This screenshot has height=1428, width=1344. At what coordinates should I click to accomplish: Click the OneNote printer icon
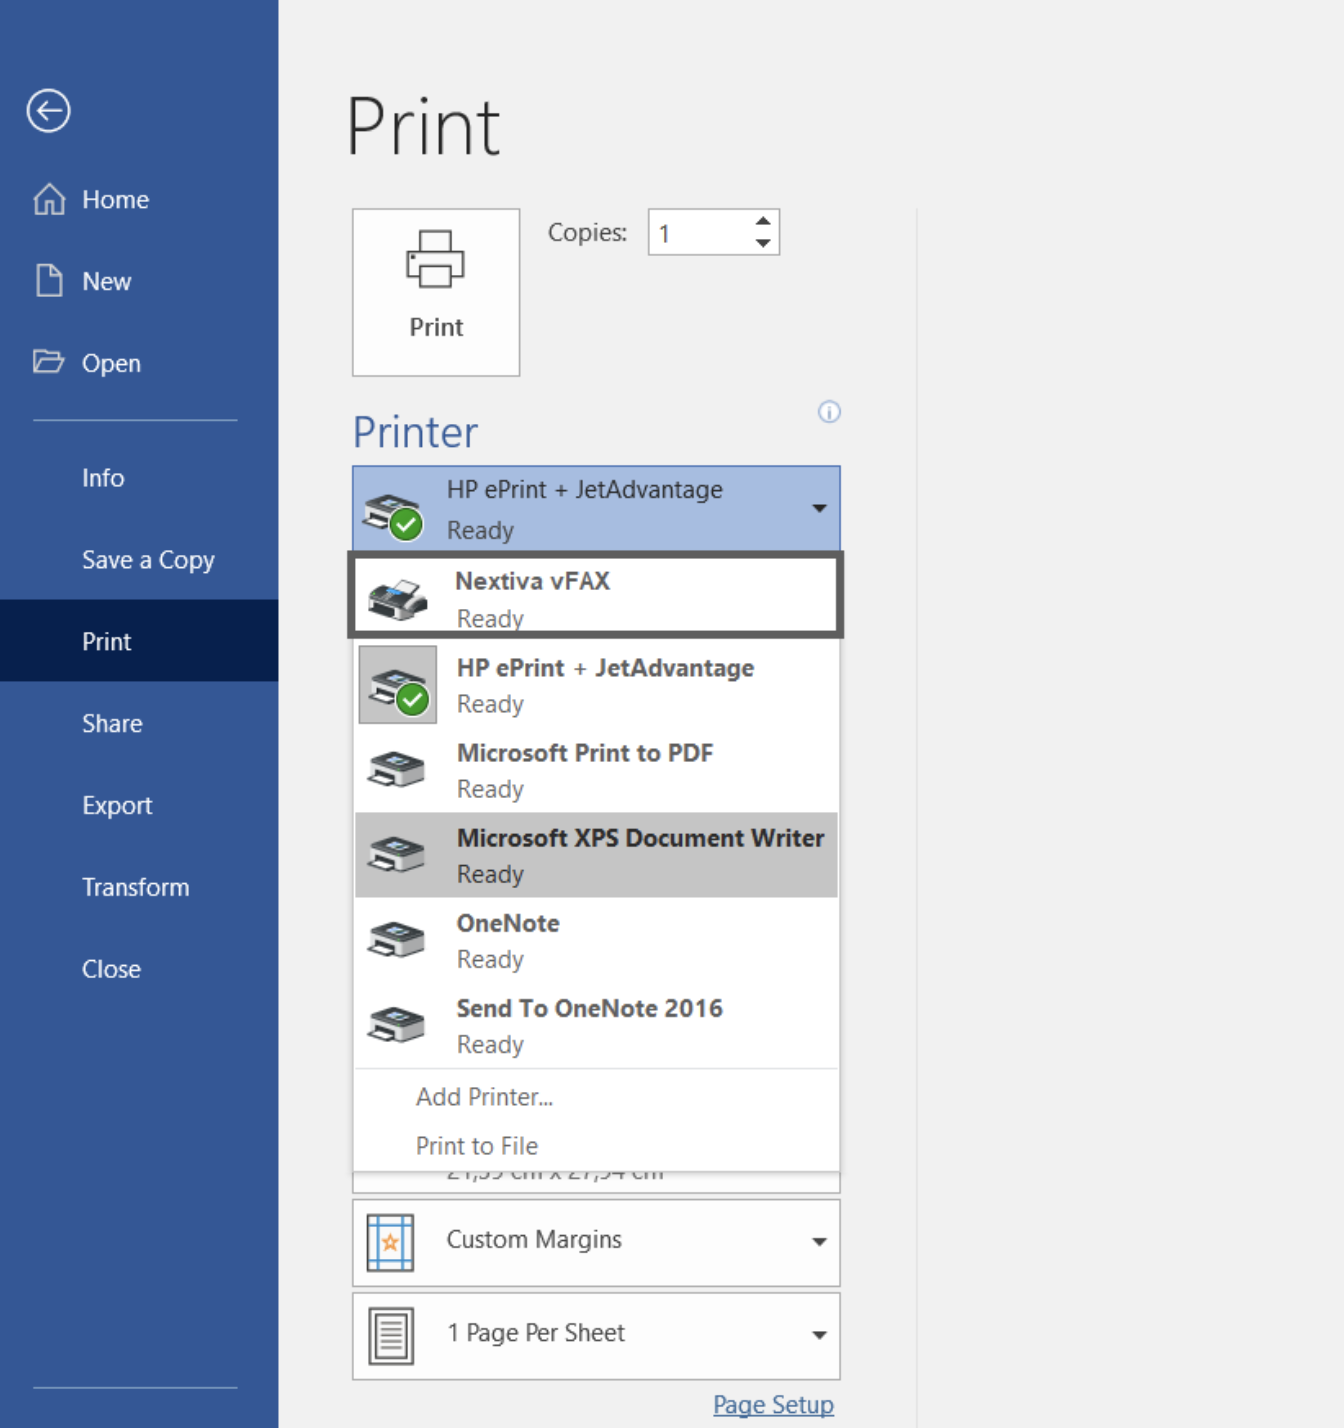(x=396, y=939)
